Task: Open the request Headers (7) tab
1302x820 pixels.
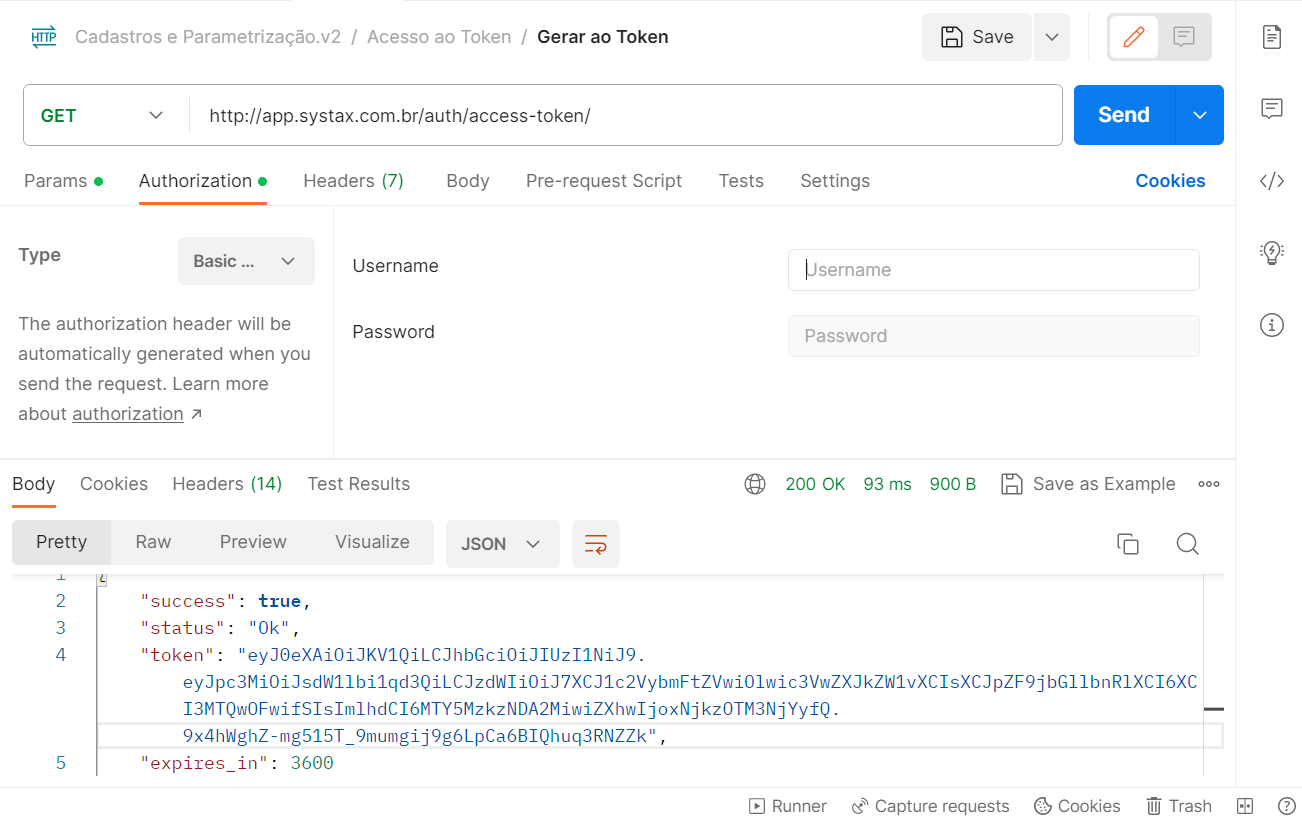Action: coord(354,181)
